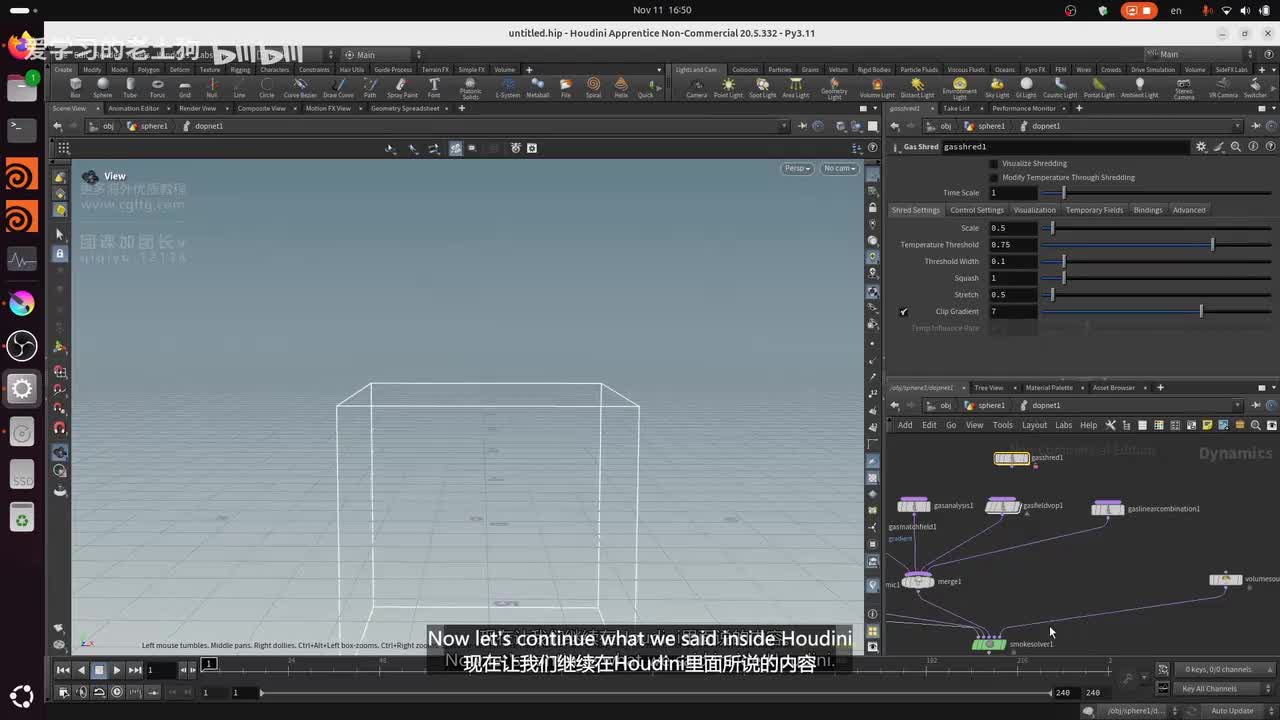
Task: Choose the Spray Paint shelf tool
Action: pyautogui.click(x=402, y=88)
